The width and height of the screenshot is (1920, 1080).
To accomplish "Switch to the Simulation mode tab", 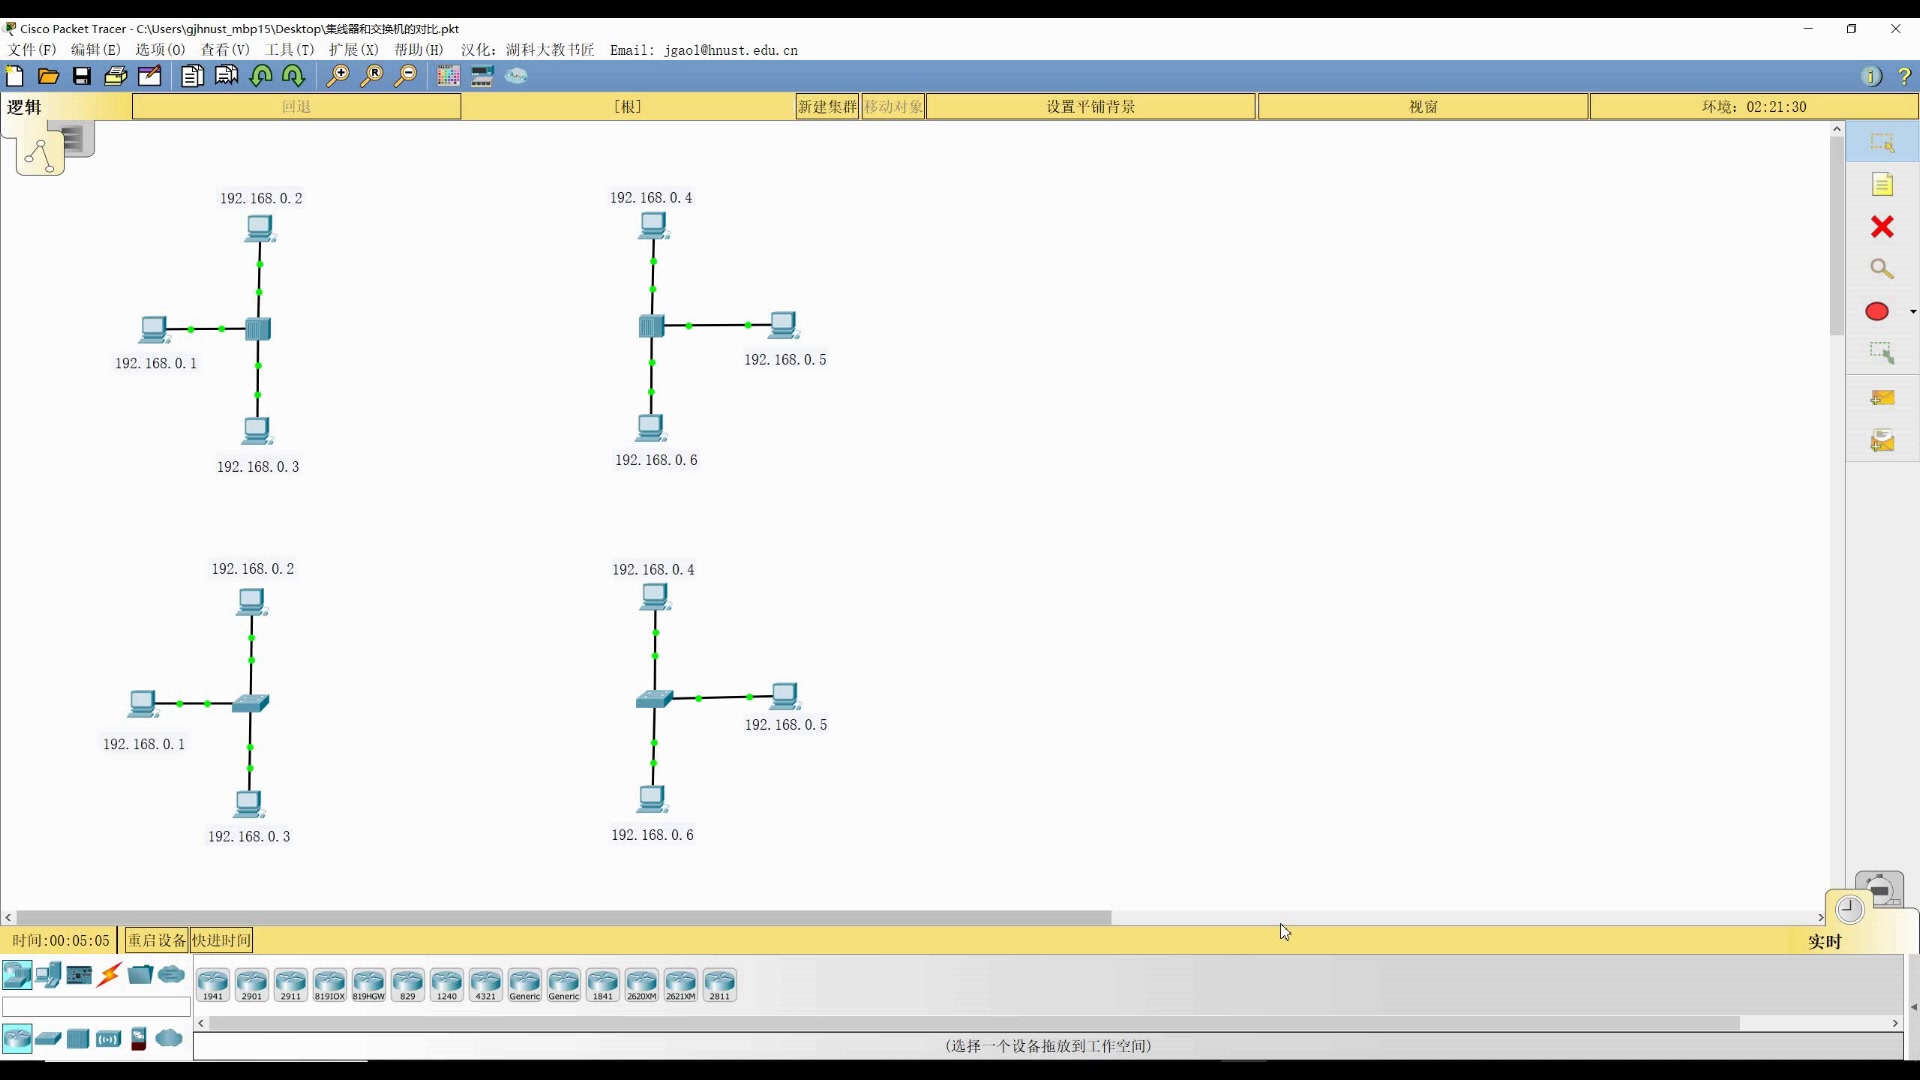I will (x=1881, y=887).
